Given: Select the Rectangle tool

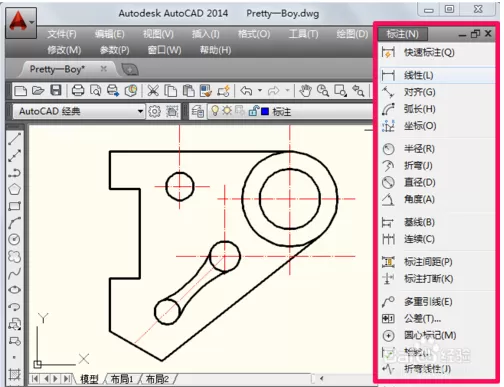Looking at the screenshot, I should click(14, 206).
